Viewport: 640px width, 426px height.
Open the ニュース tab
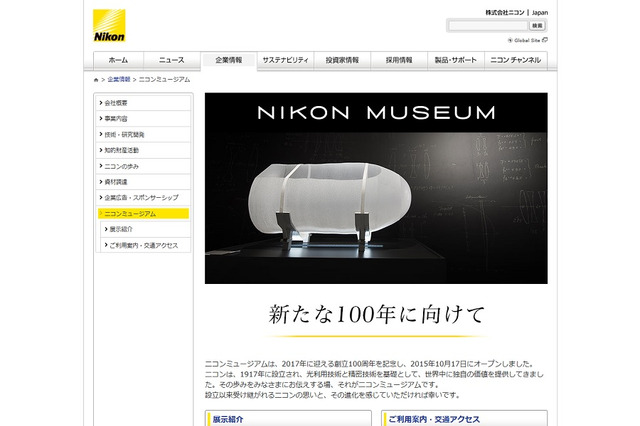pos(172,60)
